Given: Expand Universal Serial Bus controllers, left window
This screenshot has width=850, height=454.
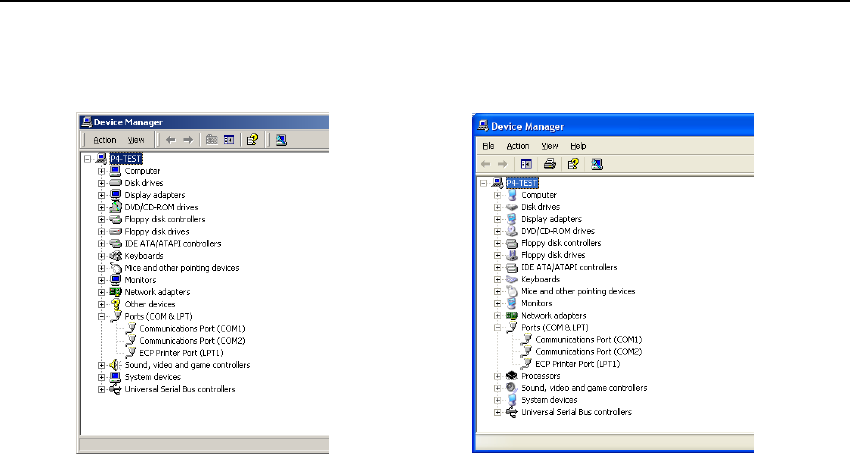Looking at the screenshot, I should pyautogui.click(x=101, y=389).
